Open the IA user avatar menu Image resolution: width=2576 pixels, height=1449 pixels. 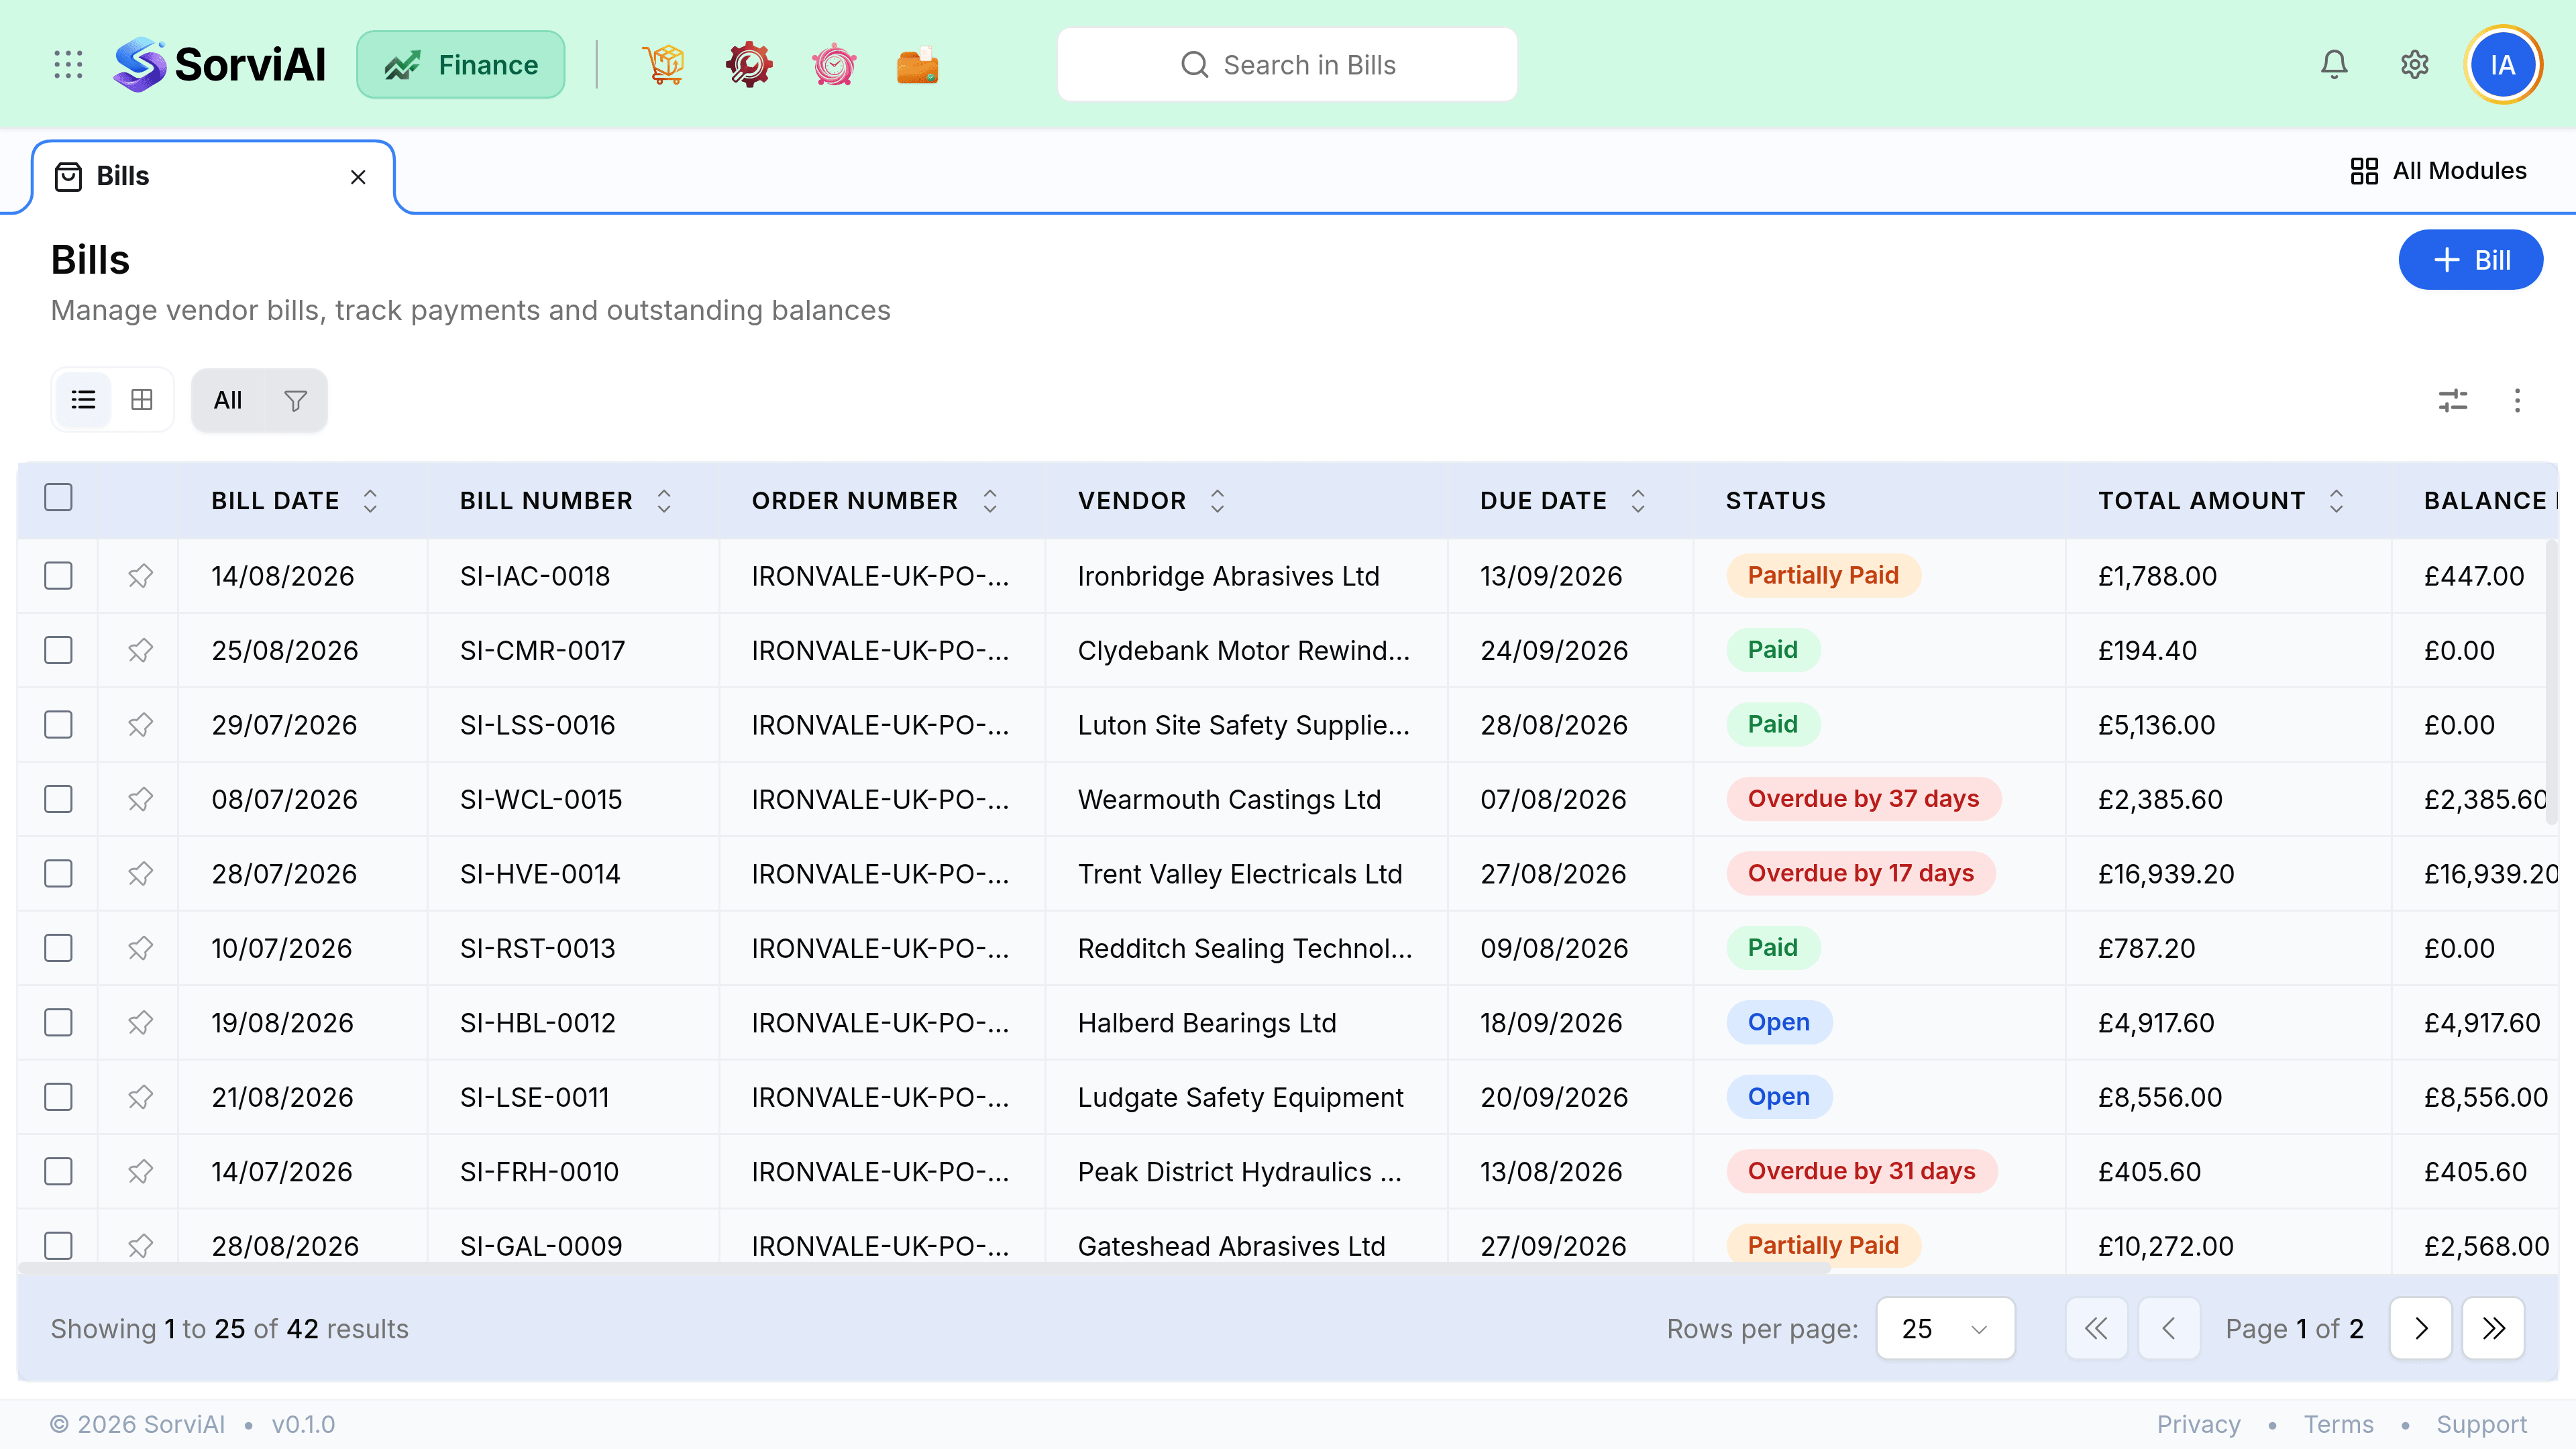pos(2503,65)
